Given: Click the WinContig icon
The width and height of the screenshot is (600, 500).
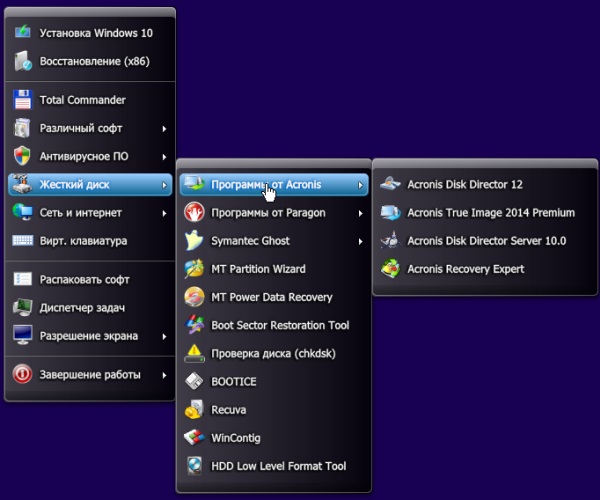Looking at the screenshot, I should tap(194, 438).
